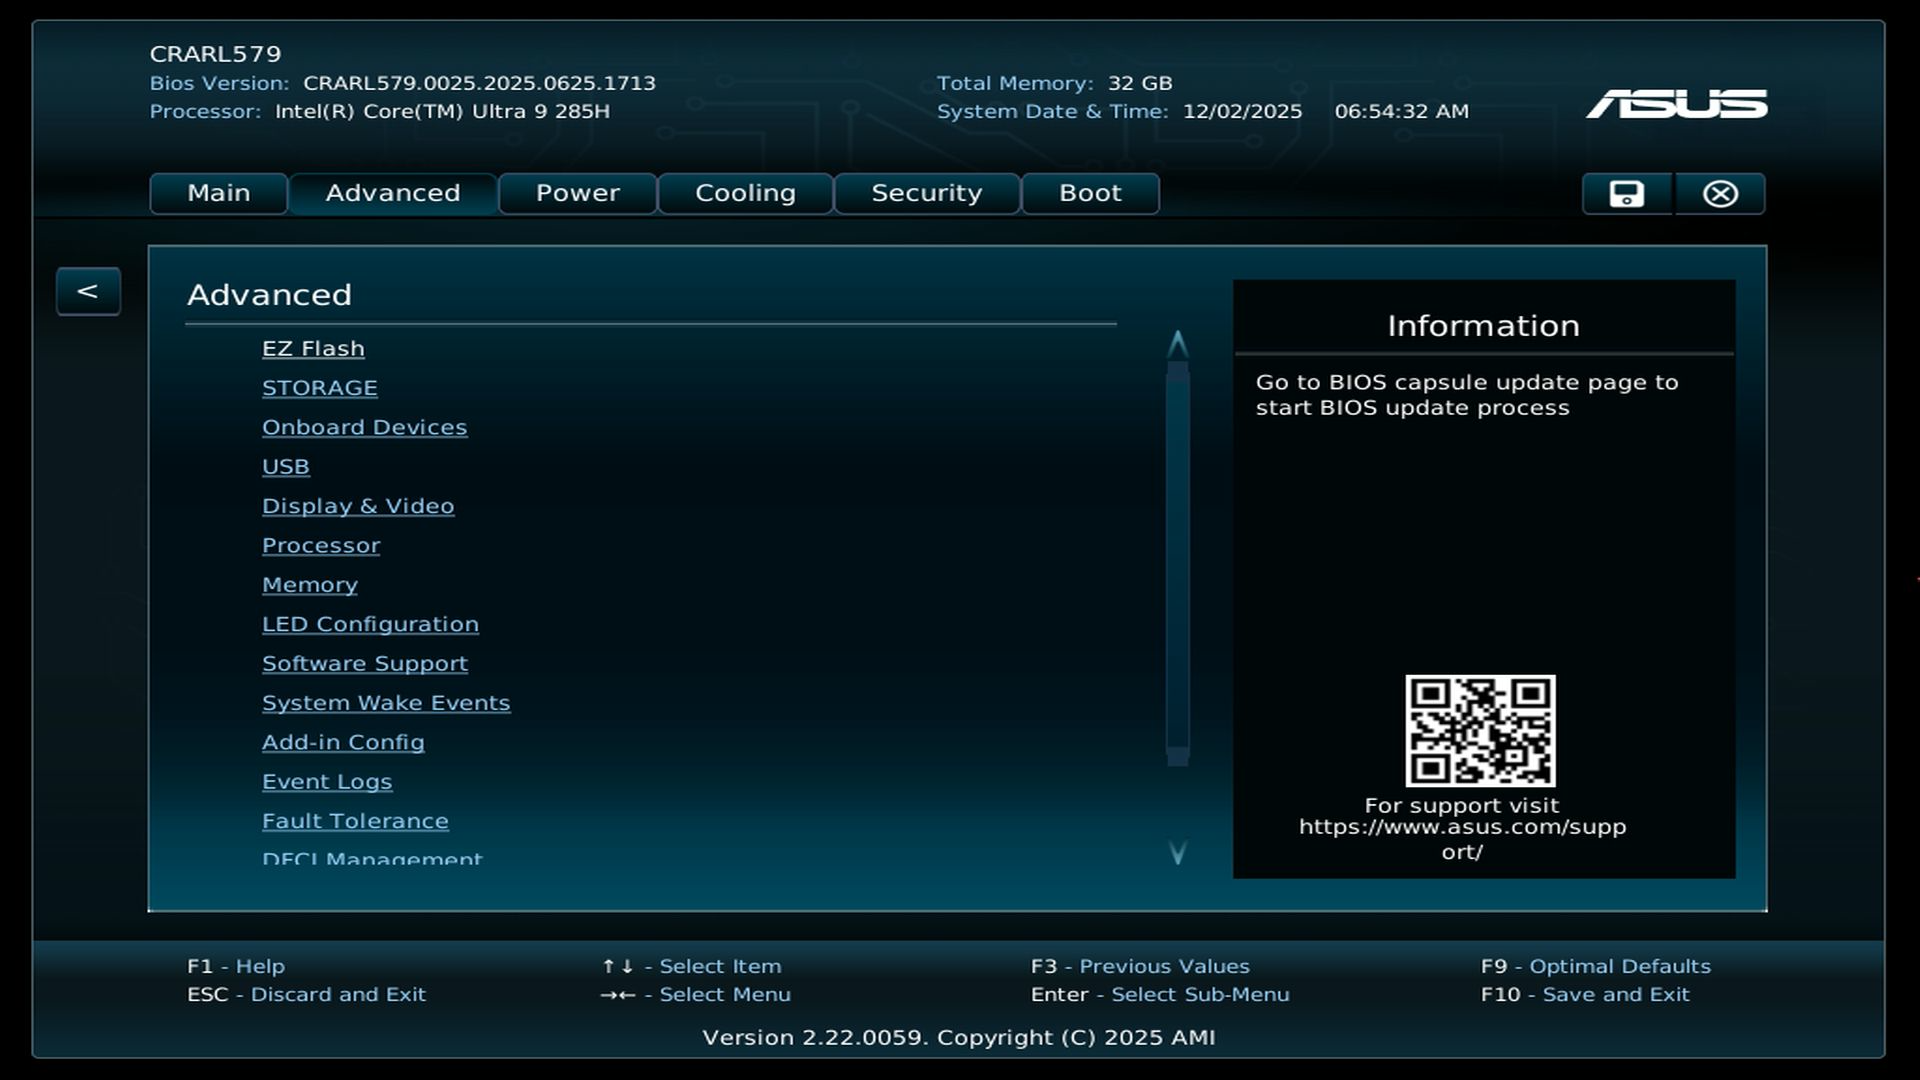Image resolution: width=1920 pixels, height=1080 pixels.
Task: Click the exit X circle icon
Action: 1720,194
